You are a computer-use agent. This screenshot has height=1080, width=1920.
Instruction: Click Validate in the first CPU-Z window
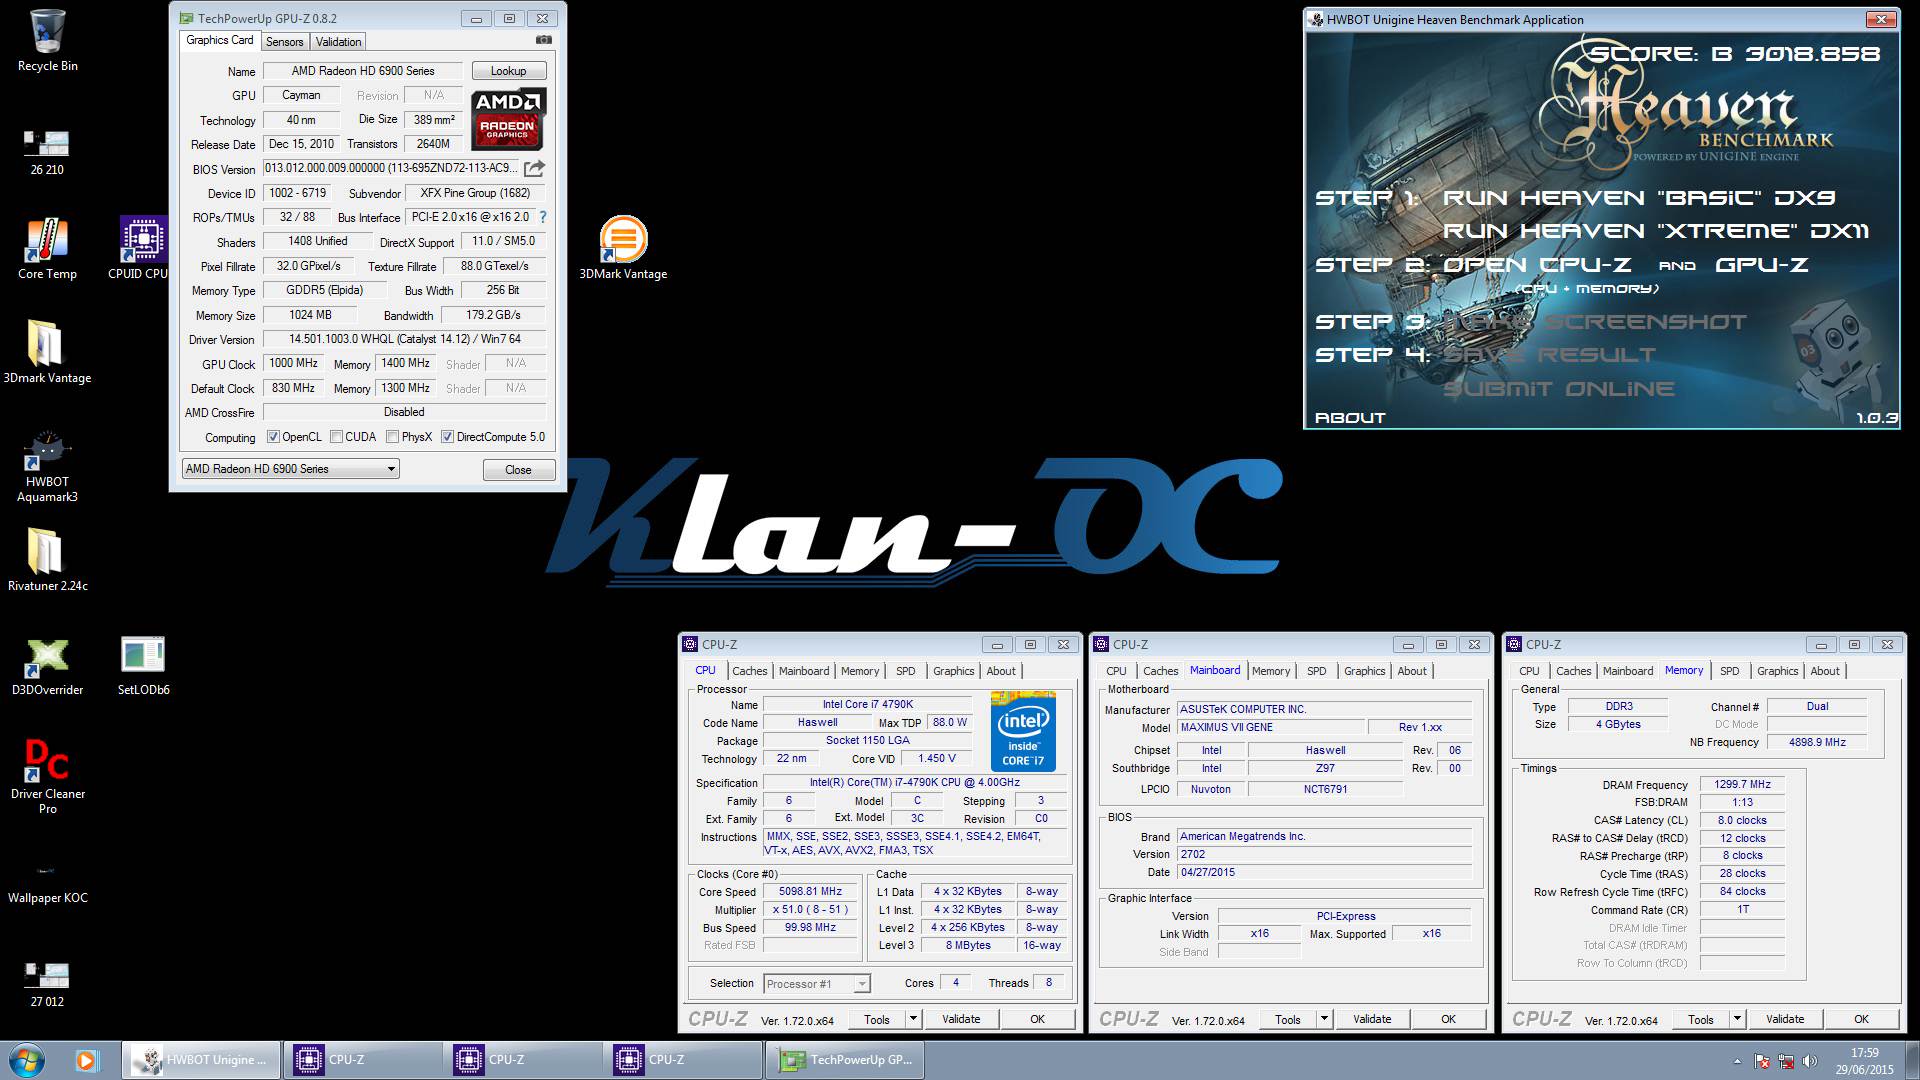(961, 1019)
